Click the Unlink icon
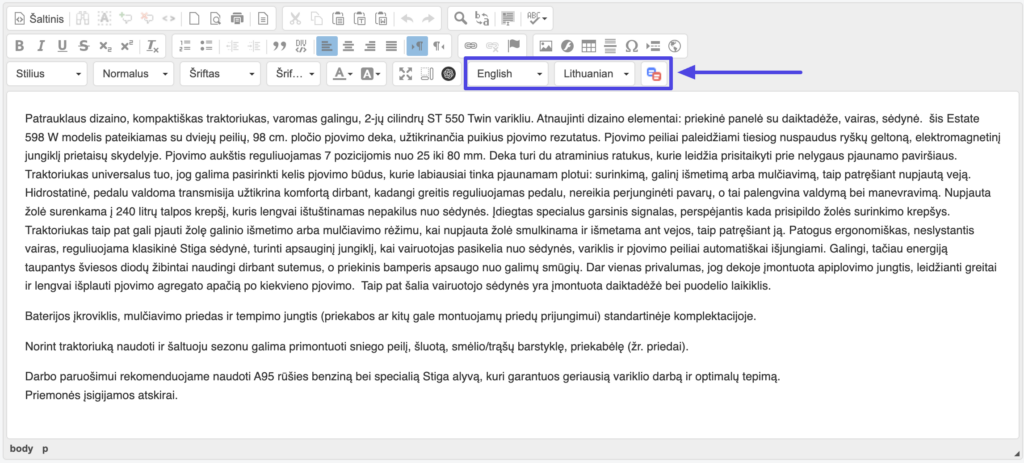This screenshot has width=1024, height=463. [493, 46]
